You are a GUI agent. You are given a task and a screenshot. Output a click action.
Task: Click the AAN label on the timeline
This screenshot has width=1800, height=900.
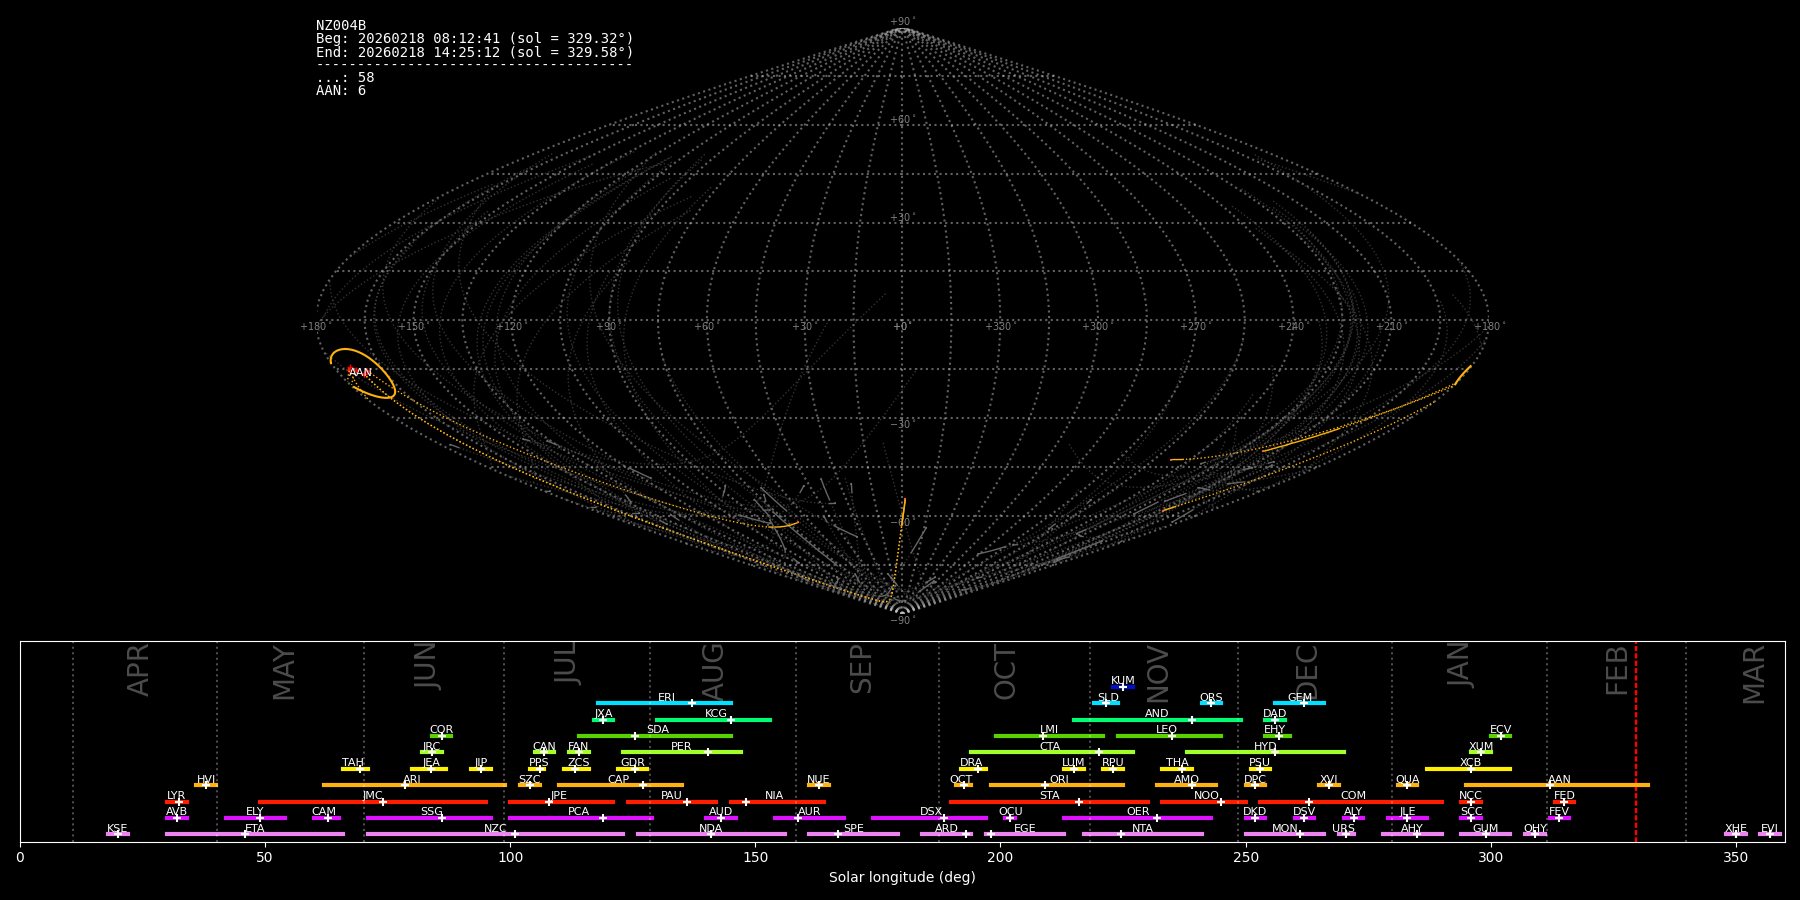tap(1559, 780)
